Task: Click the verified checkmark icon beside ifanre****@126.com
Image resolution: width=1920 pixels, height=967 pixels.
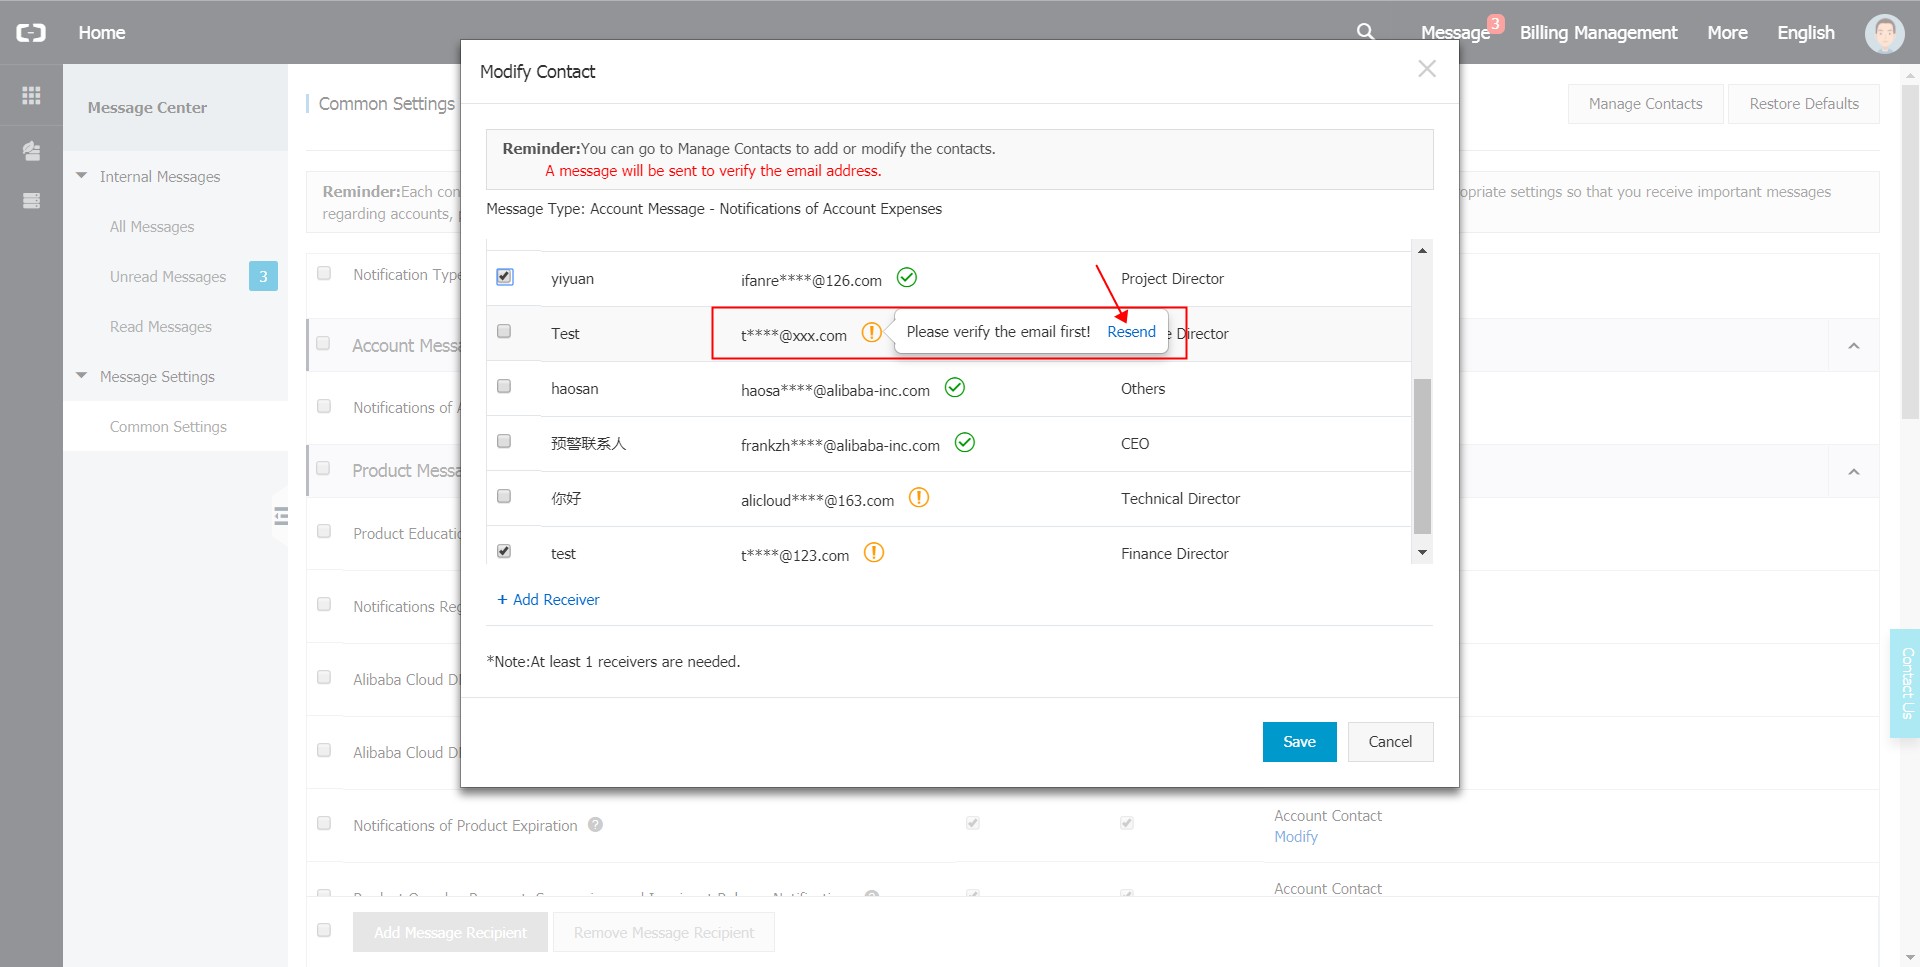Action: pyautogui.click(x=907, y=278)
